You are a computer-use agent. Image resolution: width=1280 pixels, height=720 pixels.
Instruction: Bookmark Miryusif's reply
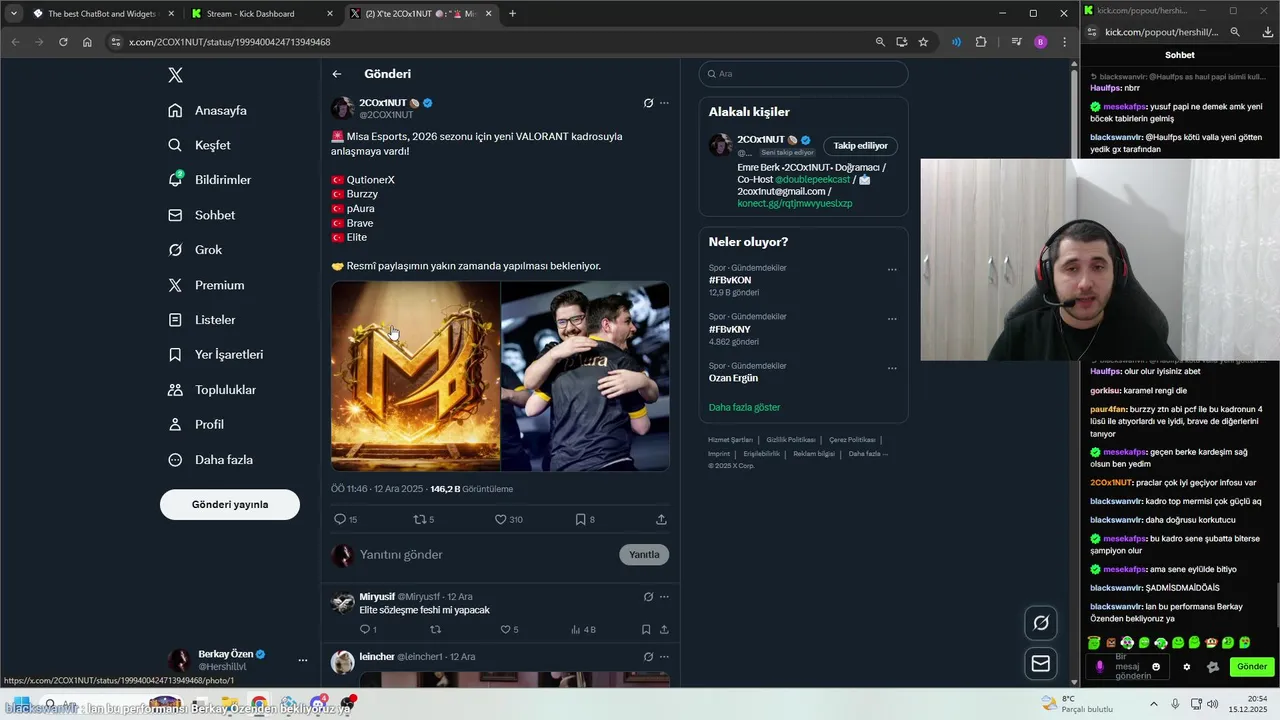[646, 629]
